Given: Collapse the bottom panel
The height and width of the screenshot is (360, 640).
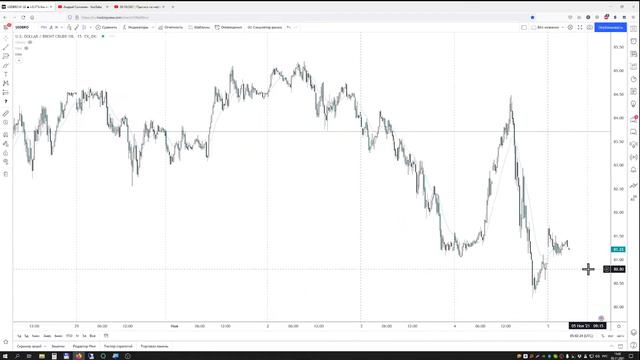Looking at the screenshot, I should 611,346.
